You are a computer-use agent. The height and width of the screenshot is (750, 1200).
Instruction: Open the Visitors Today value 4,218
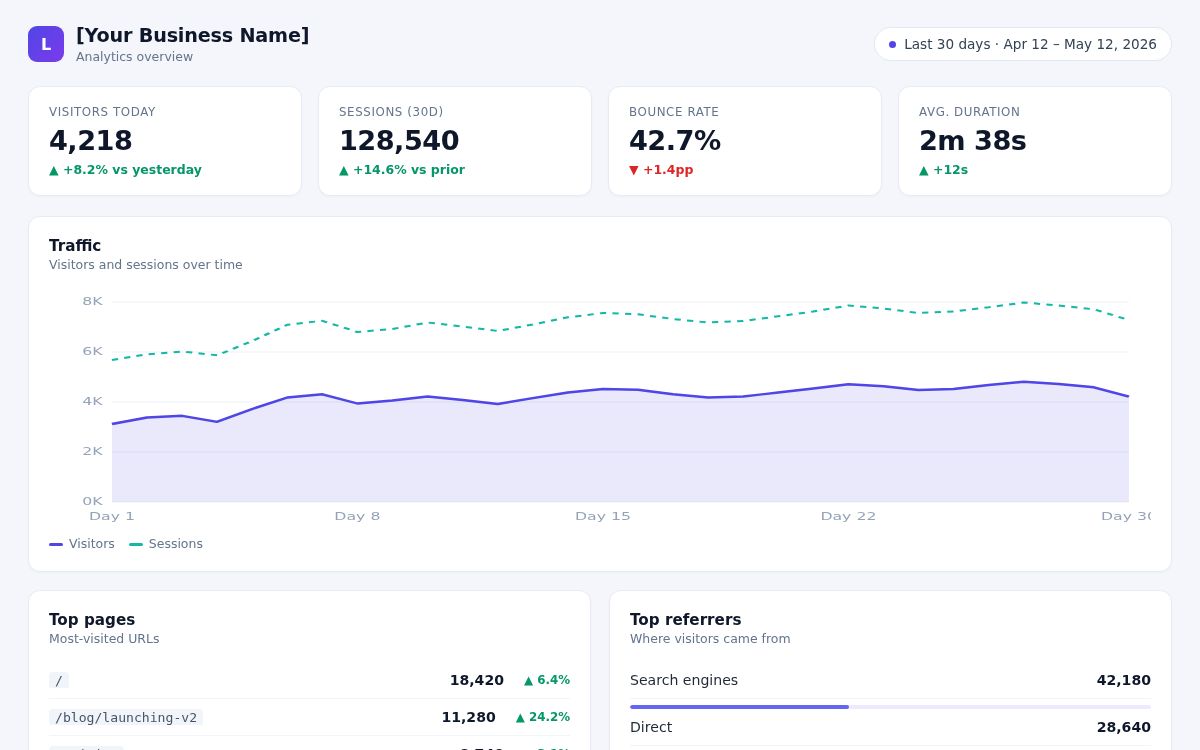91,141
